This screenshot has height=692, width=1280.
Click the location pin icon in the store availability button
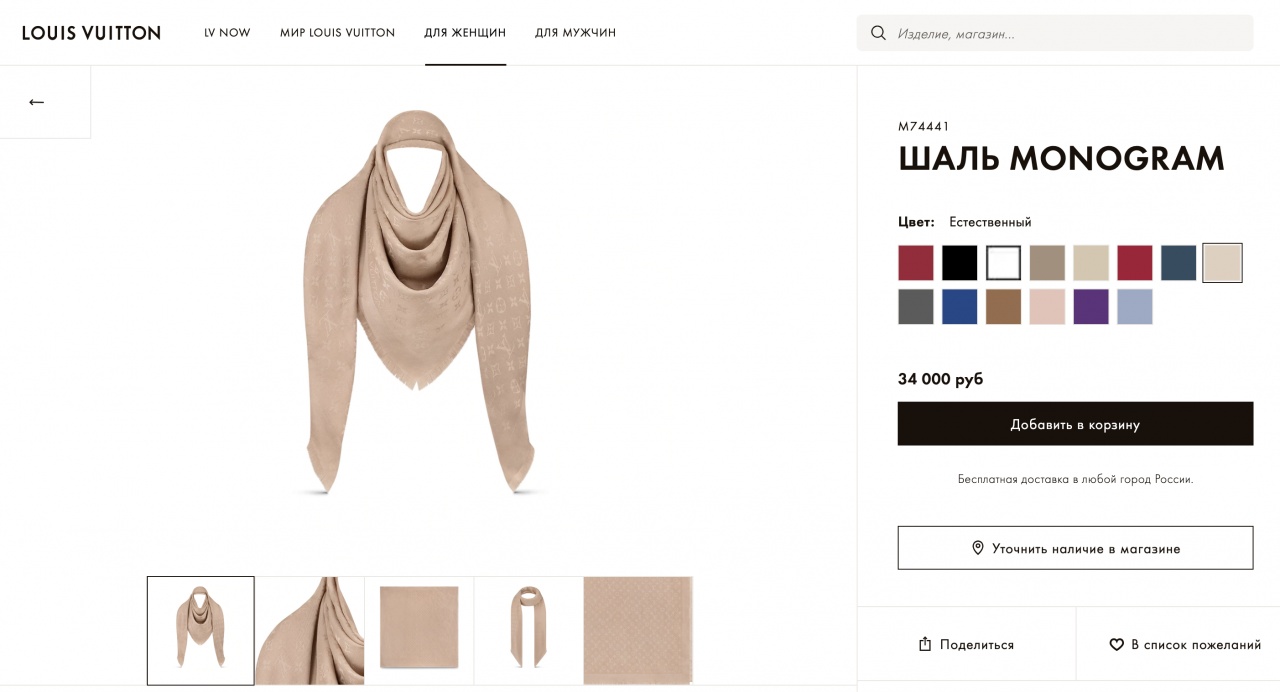click(x=978, y=548)
